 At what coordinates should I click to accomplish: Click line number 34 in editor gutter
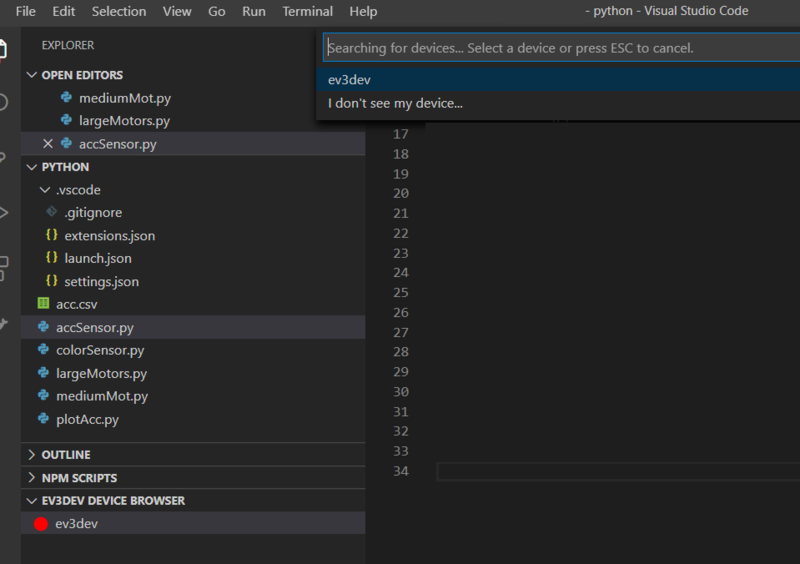click(x=401, y=471)
